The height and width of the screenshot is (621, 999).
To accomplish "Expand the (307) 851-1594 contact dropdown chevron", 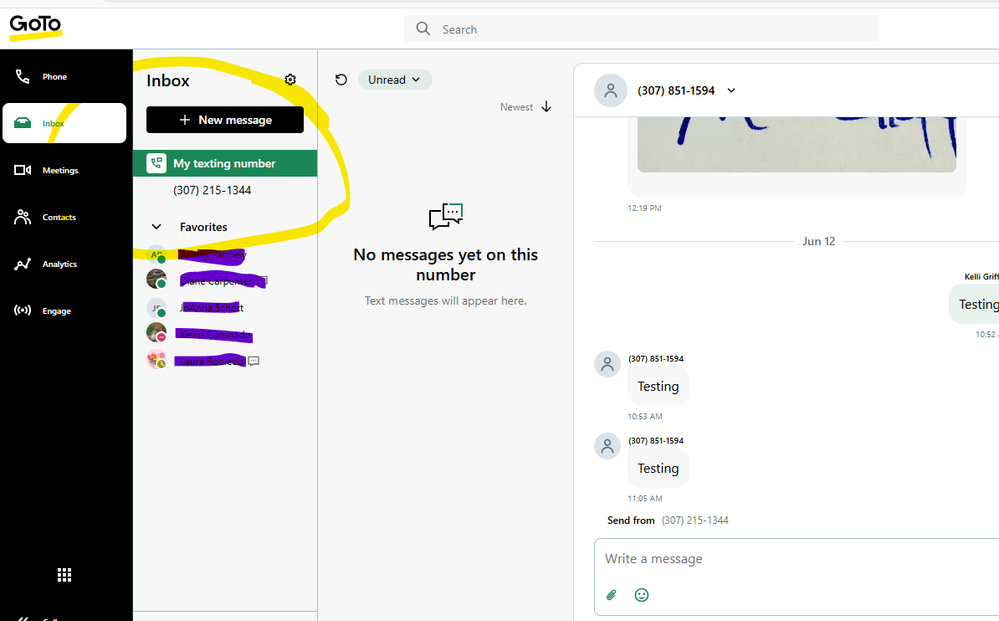I will pyautogui.click(x=731, y=90).
